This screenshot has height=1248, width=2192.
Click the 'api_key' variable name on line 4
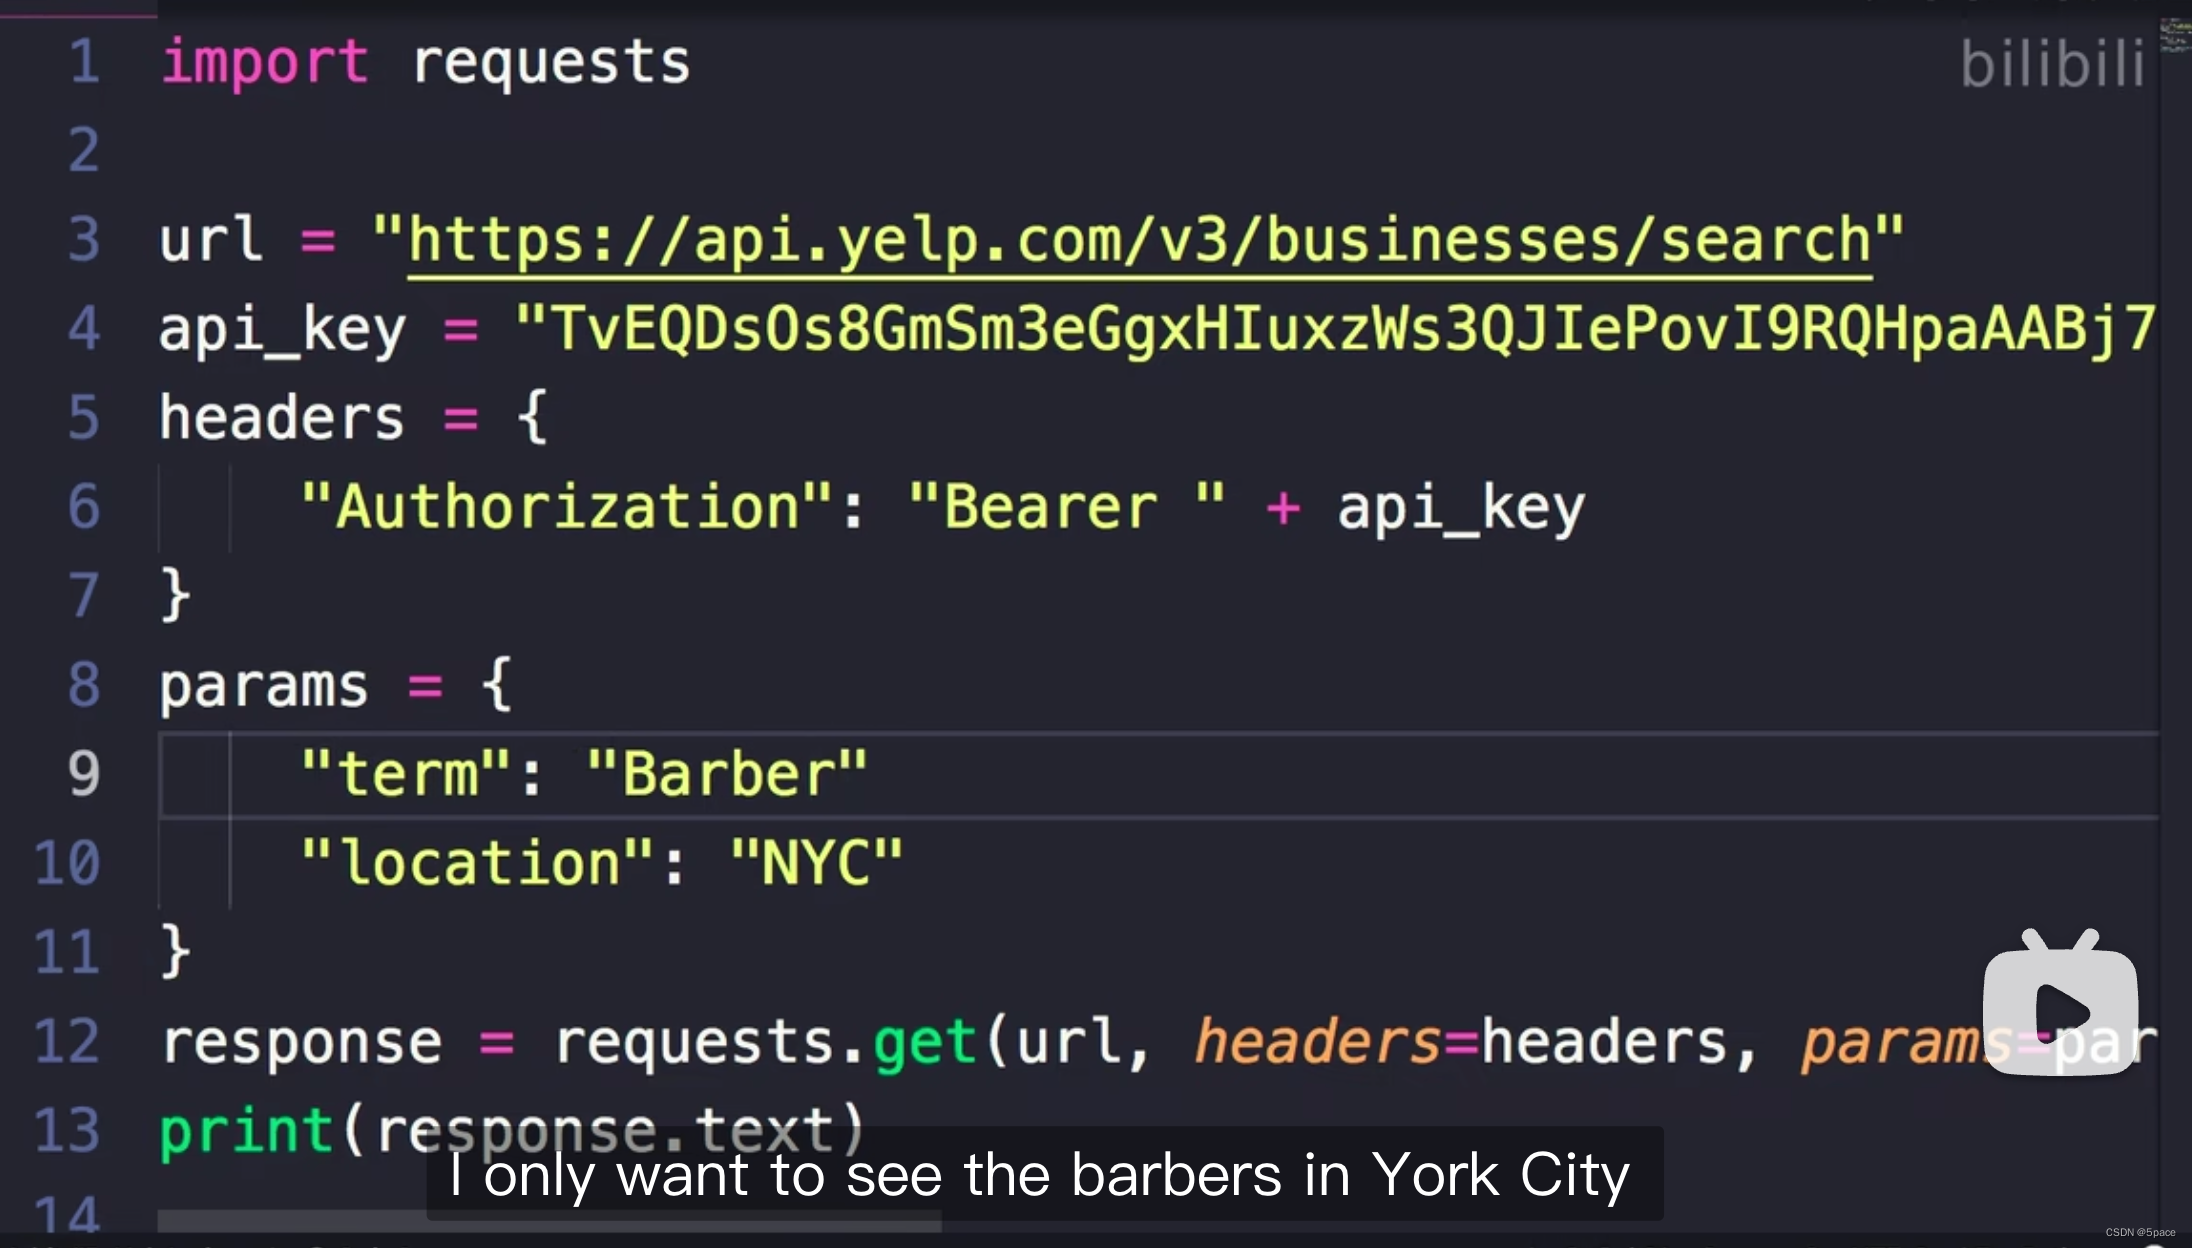tap(283, 330)
